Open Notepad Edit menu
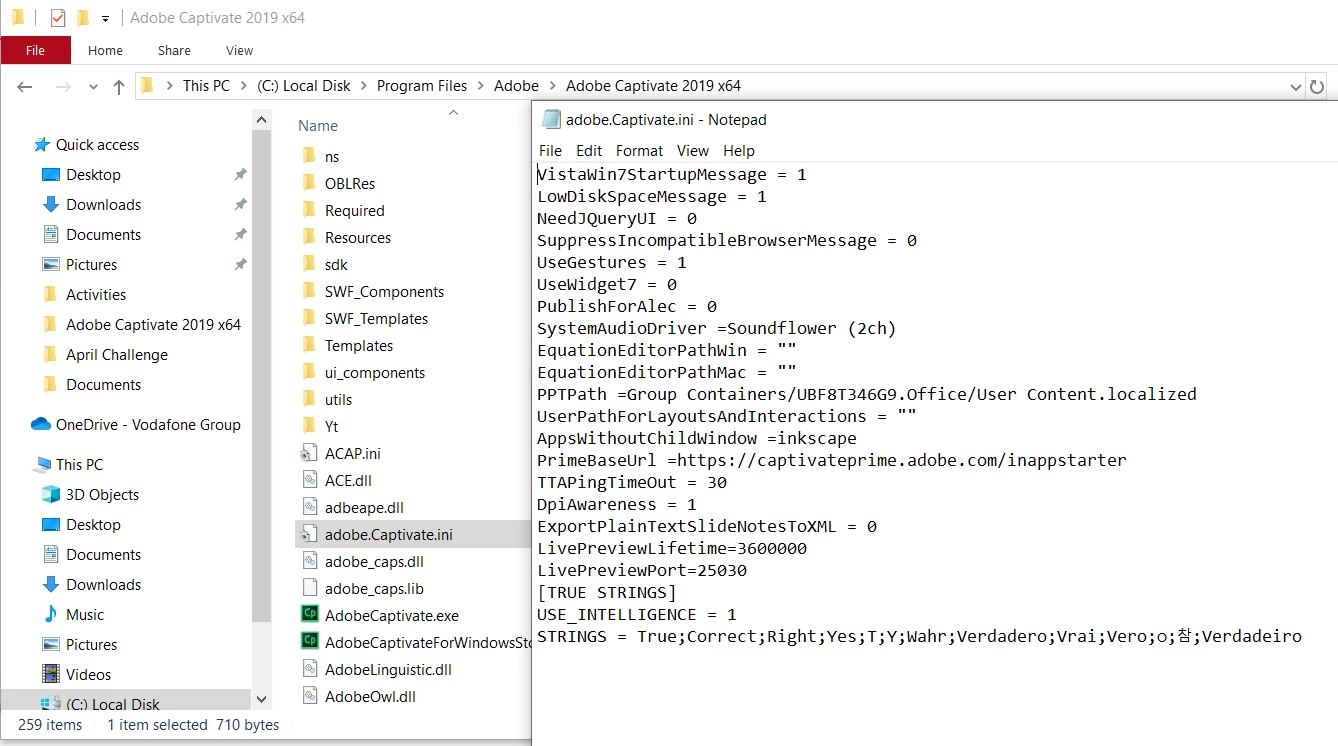 tap(589, 151)
